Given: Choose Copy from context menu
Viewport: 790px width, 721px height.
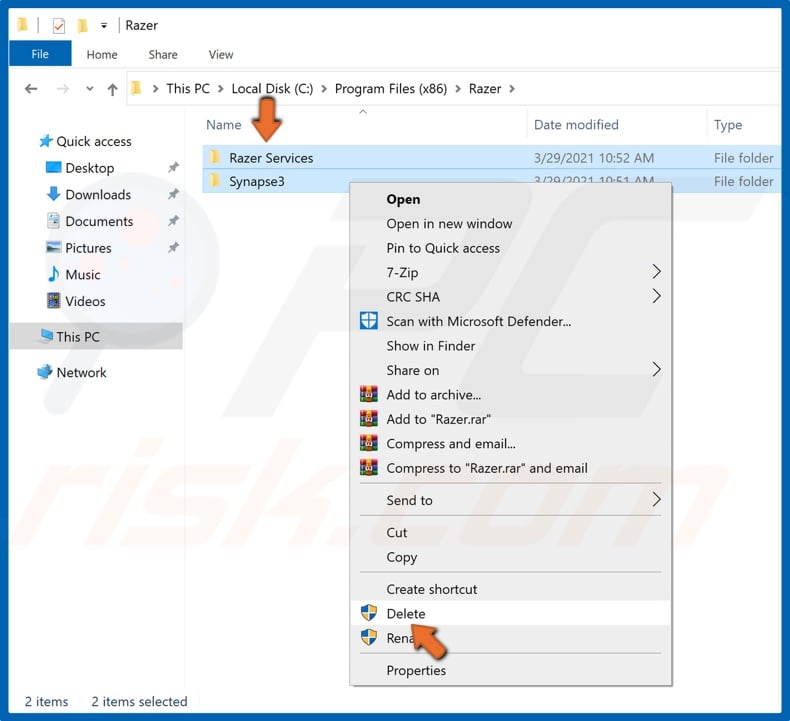Looking at the screenshot, I should (510, 557).
